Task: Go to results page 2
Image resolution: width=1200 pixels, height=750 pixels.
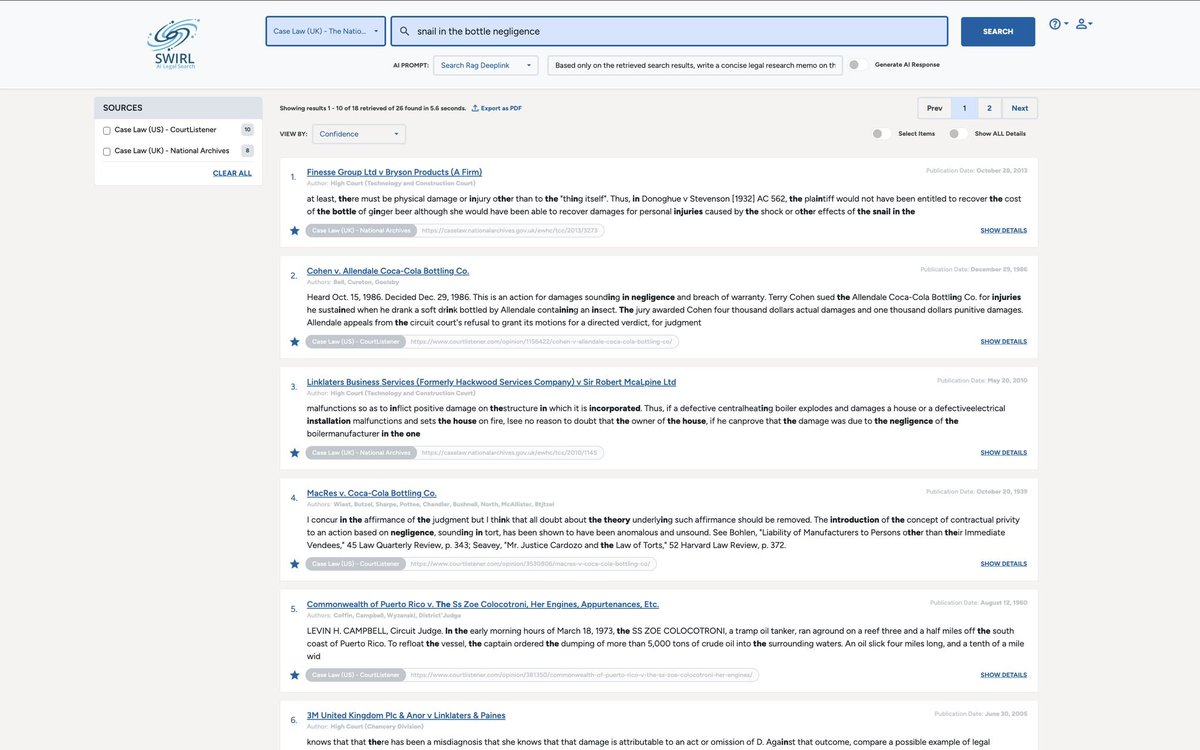Action: 989,108
